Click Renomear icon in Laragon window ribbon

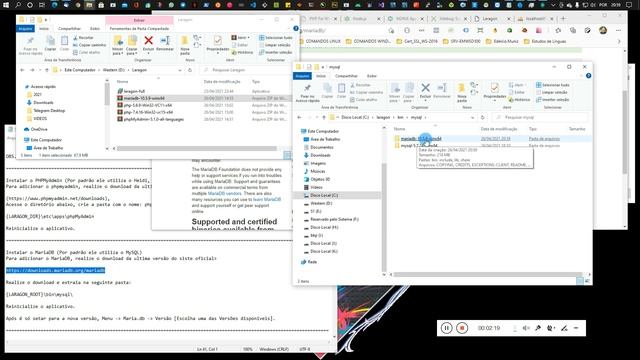coord(165,43)
